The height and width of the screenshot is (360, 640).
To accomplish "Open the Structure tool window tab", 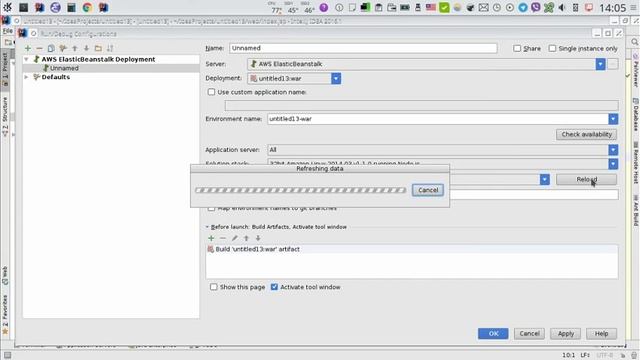I will 5,116.
